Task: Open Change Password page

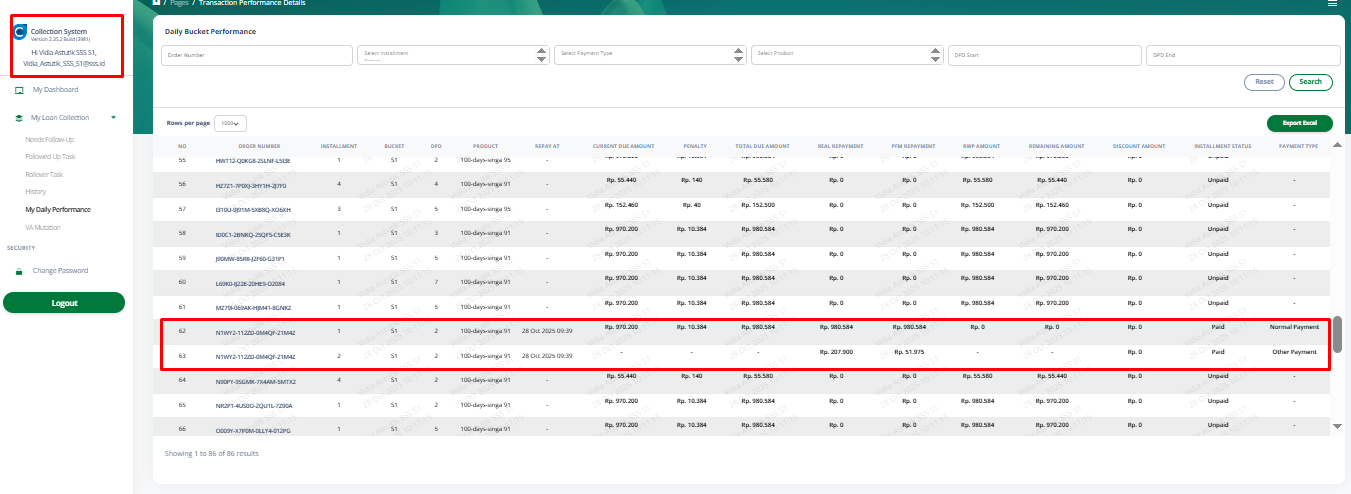Action: coord(60,271)
